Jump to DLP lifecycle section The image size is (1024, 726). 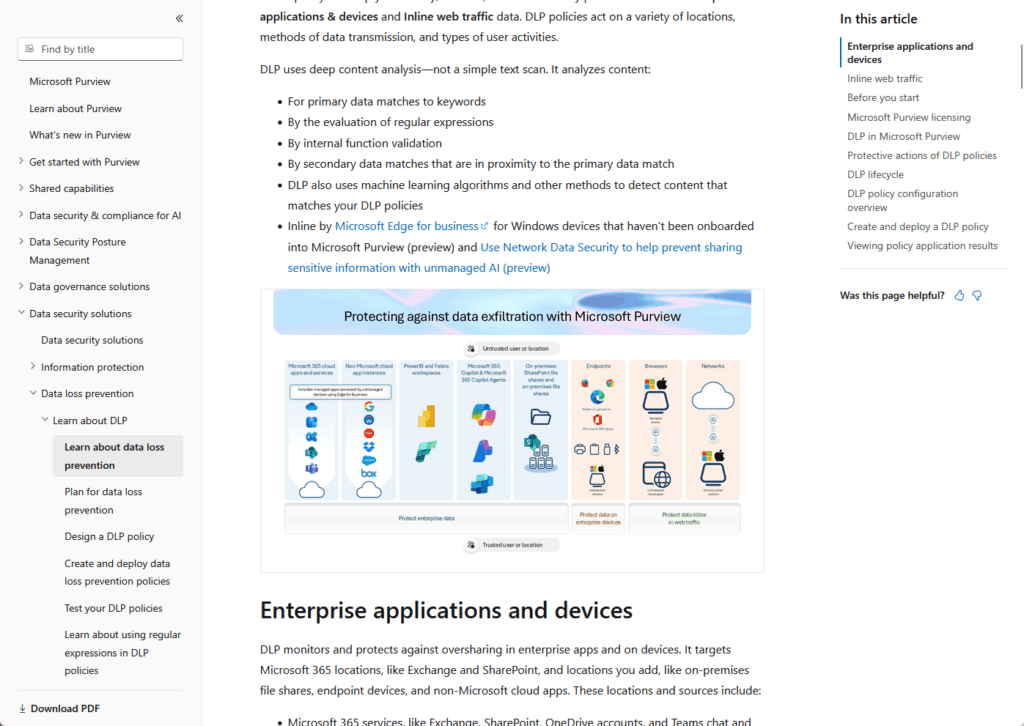click(x=875, y=174)
